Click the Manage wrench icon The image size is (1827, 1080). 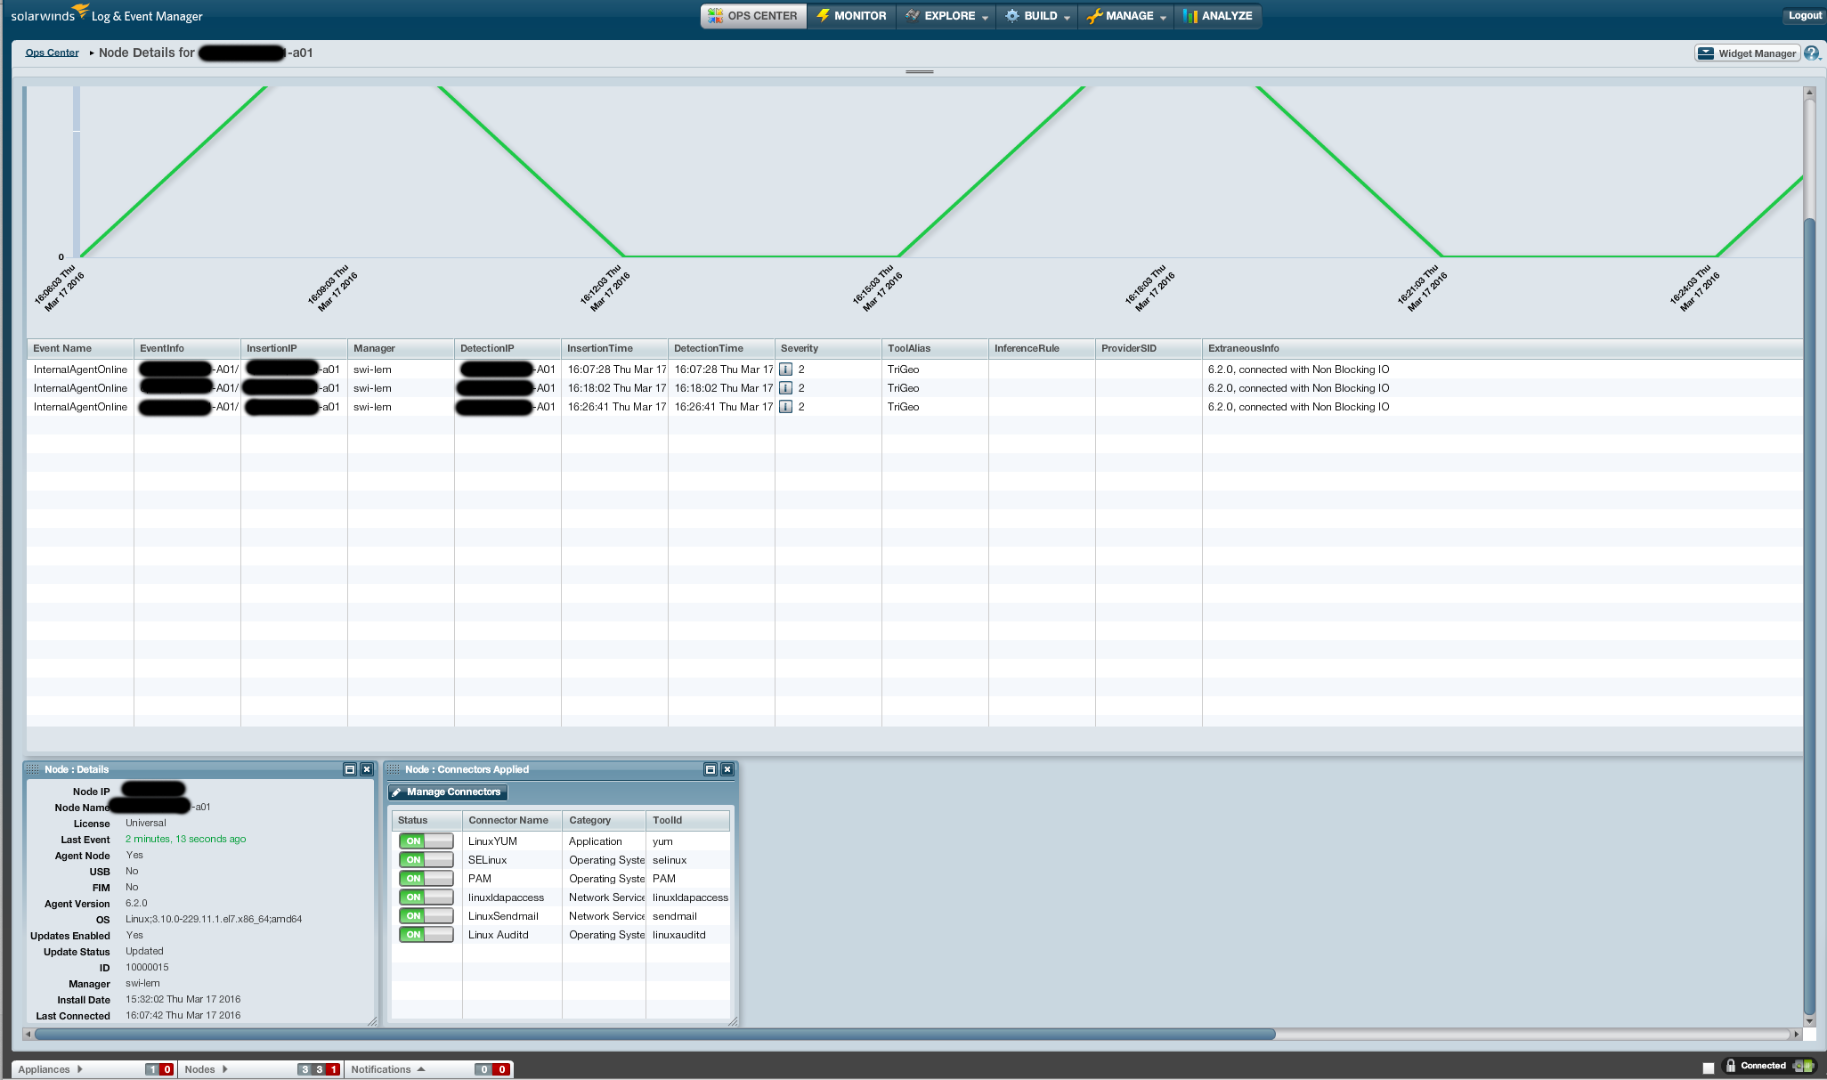[x=1094, y=16]
